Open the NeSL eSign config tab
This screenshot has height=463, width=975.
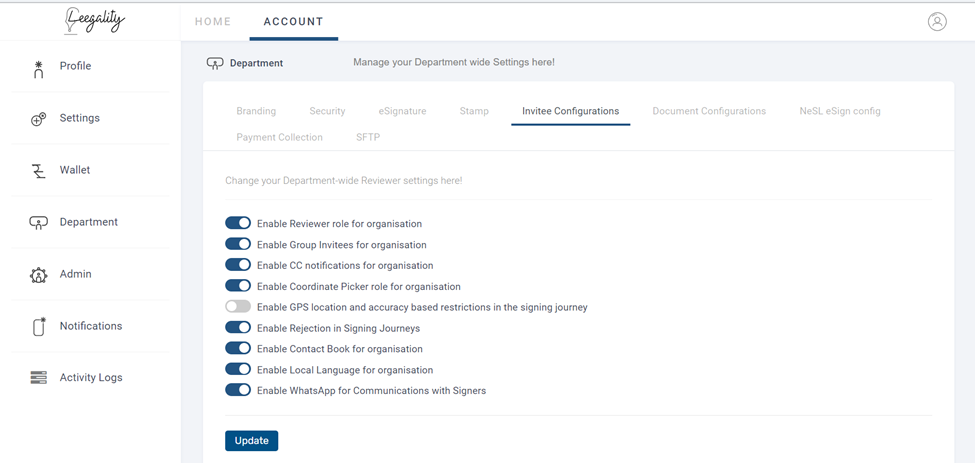(x=840, y=111)
